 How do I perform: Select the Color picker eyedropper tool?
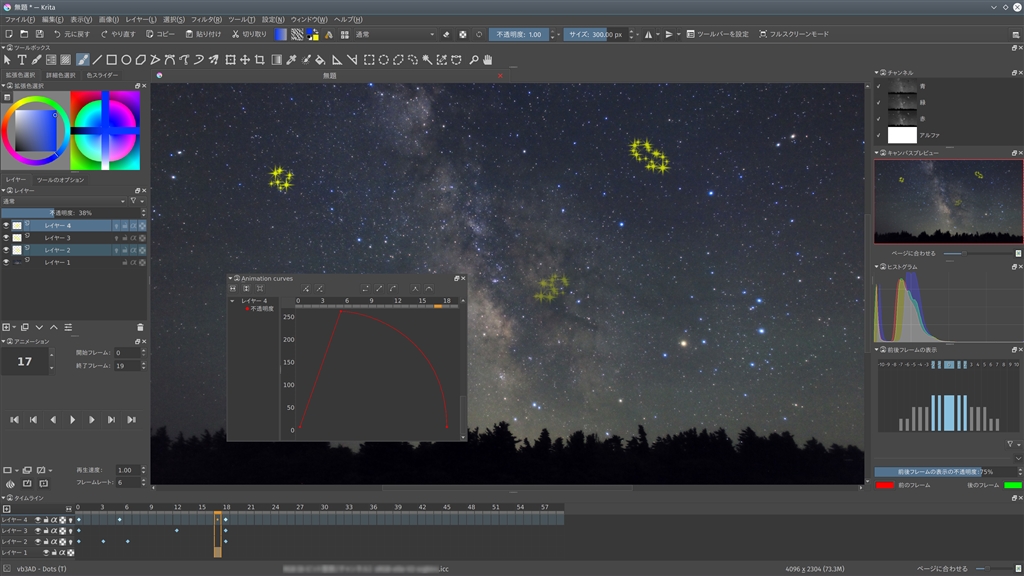(291, 59)
